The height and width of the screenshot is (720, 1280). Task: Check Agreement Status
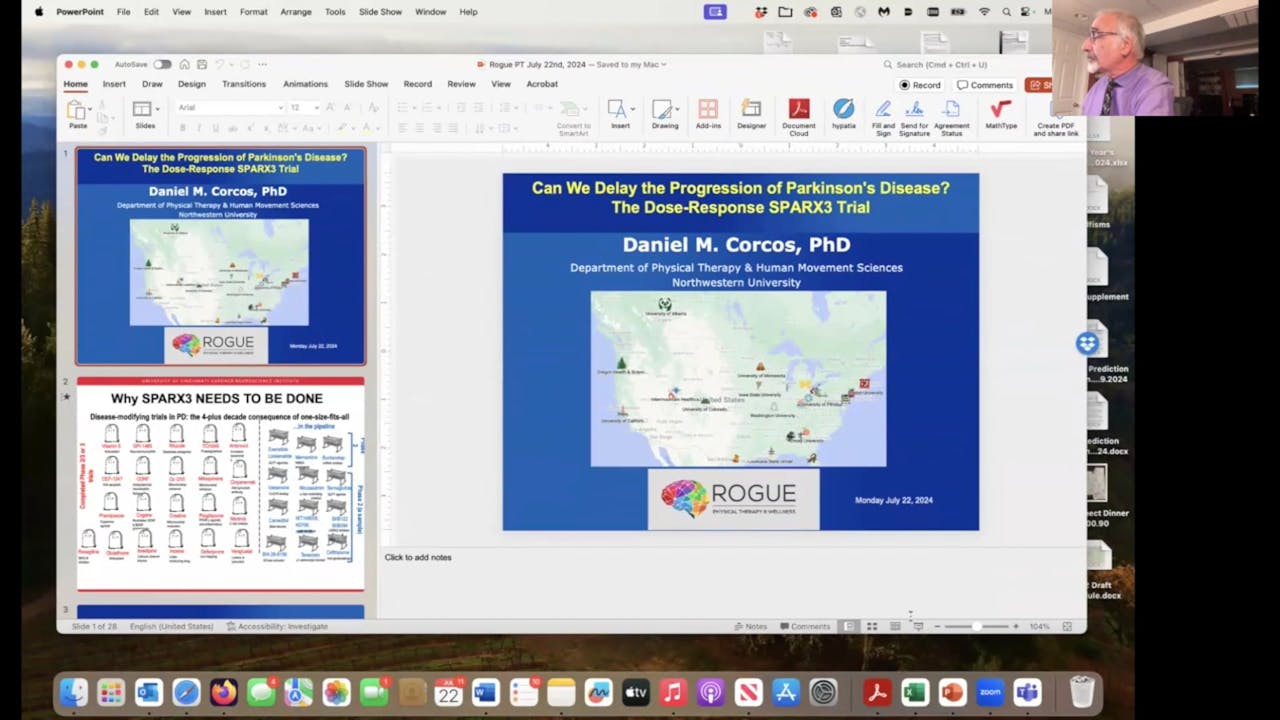pyautogui.click(x=951, y=112)
